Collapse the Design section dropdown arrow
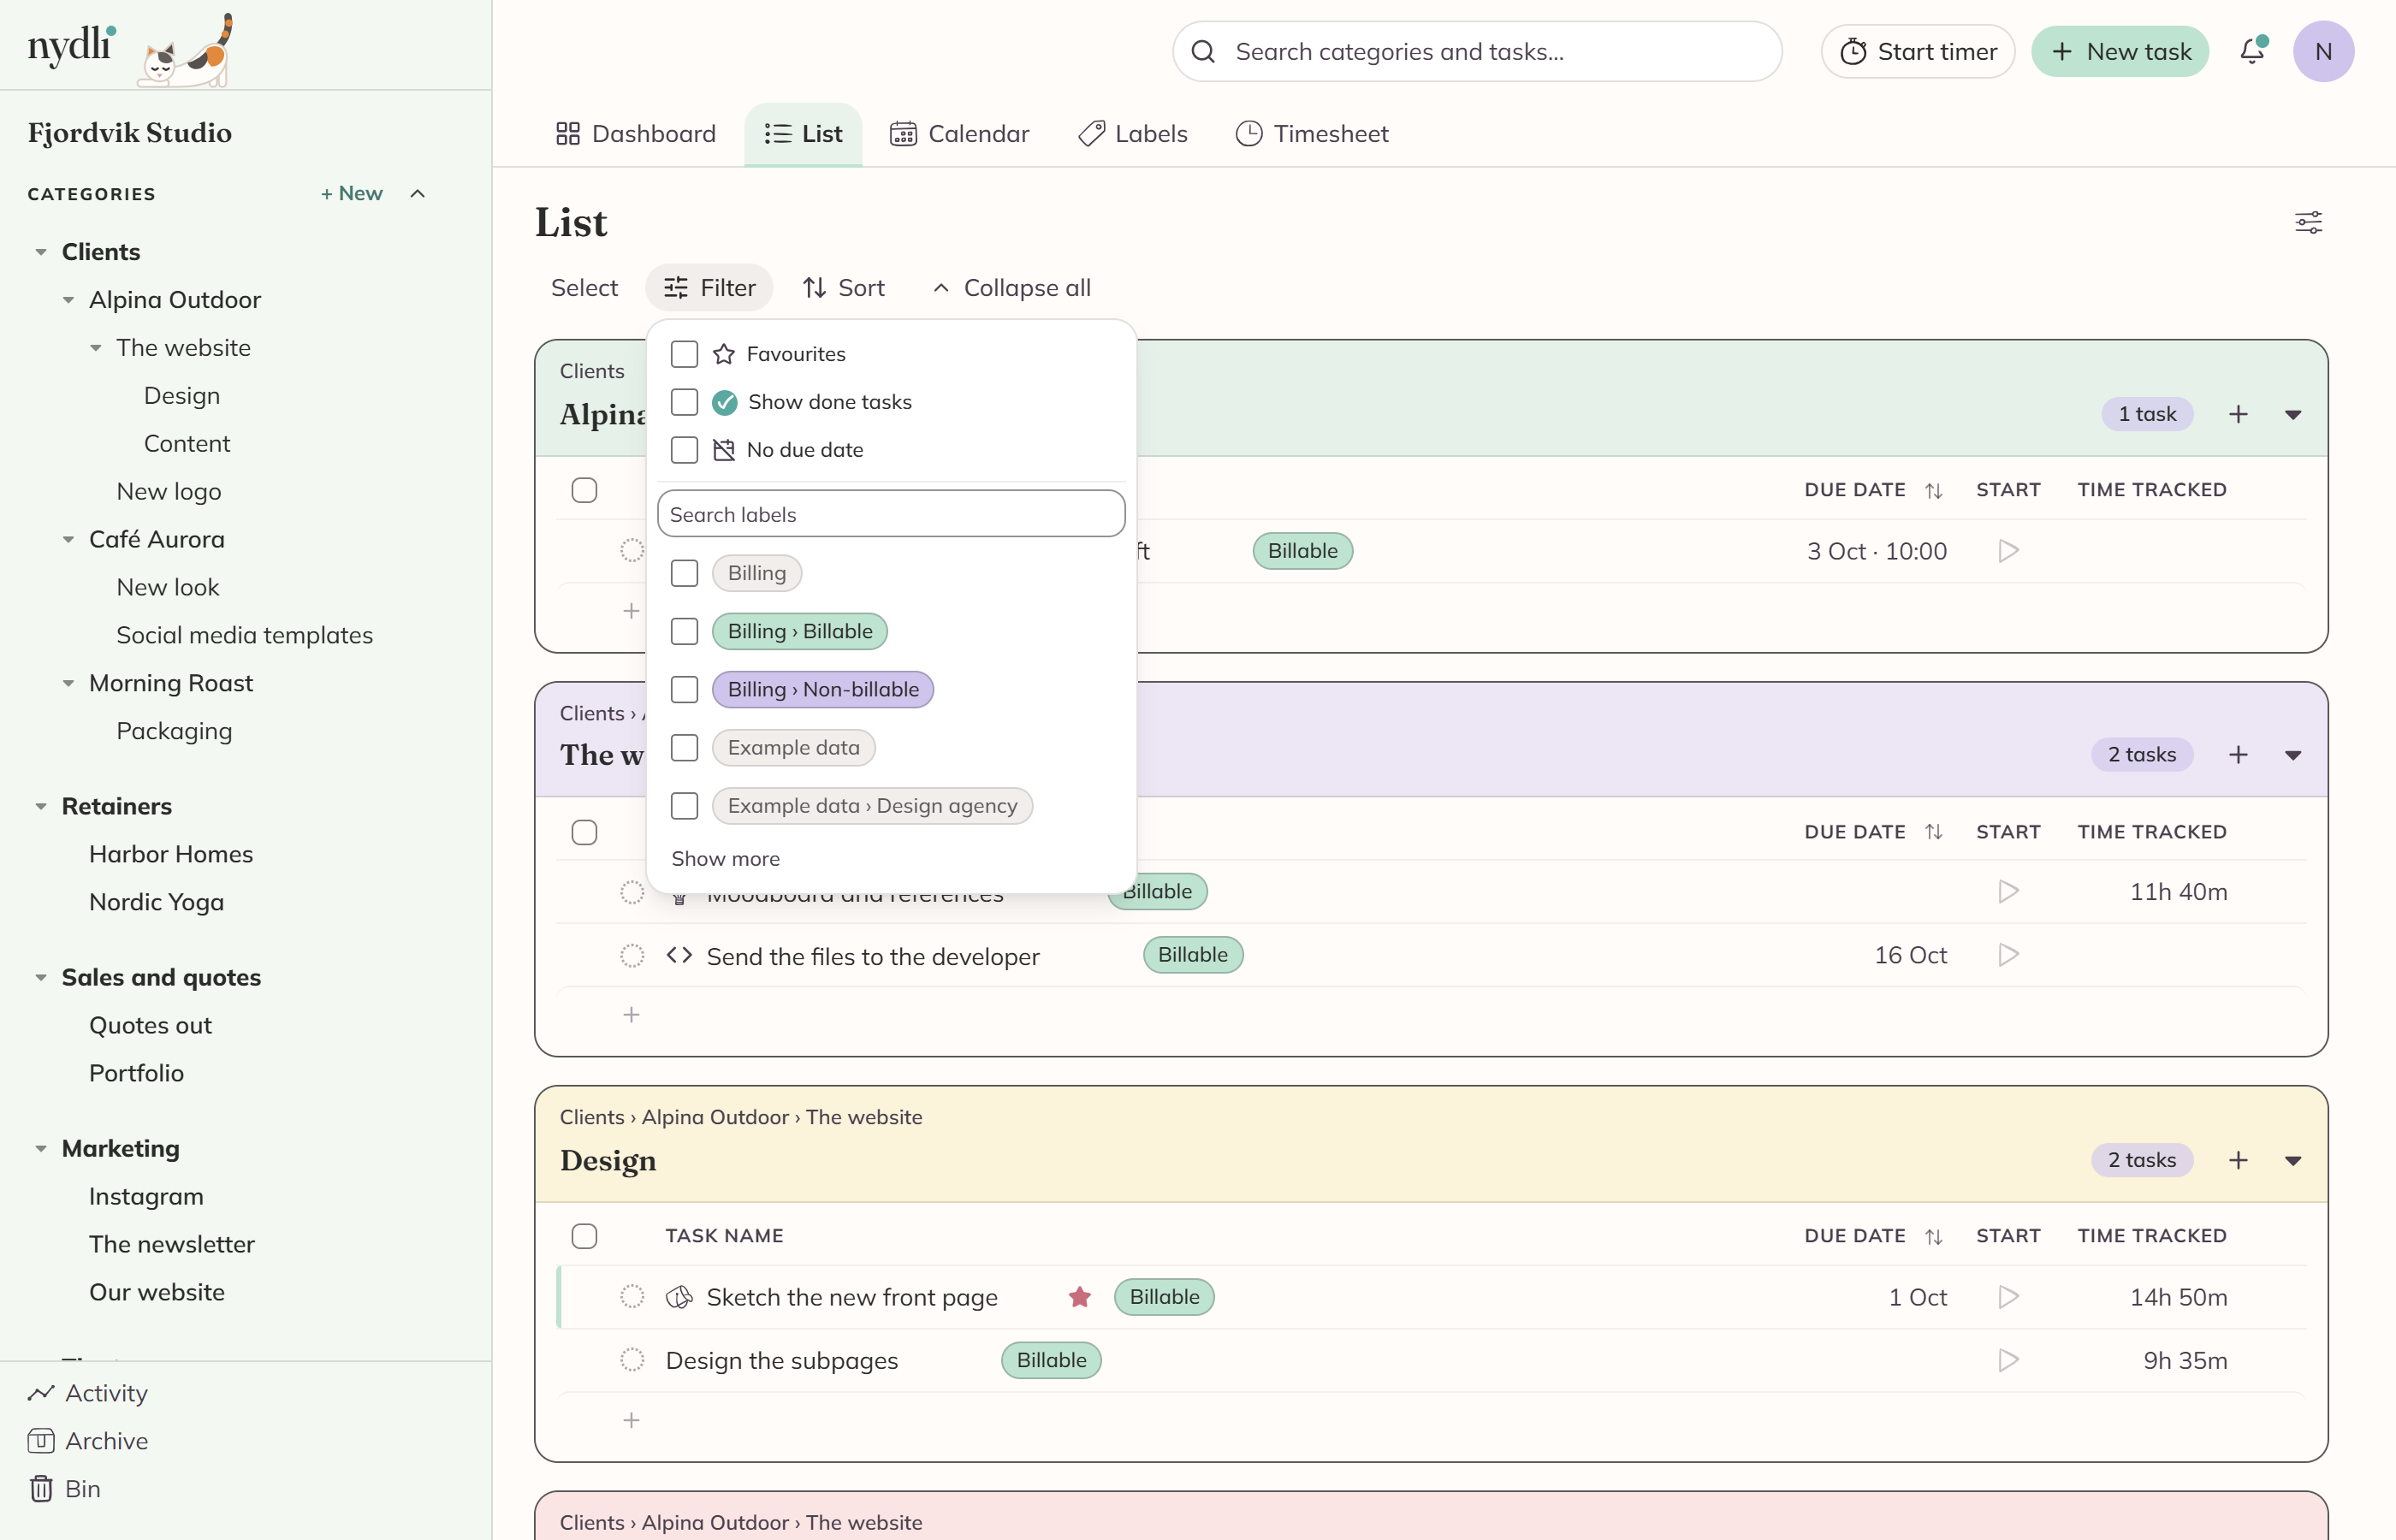2396x1540 pixels. pyautogui.click(x=2293, y=1161)
